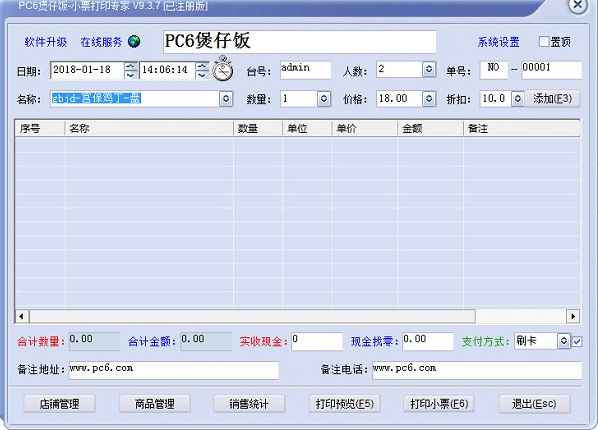The height and width of the screenshot is (430, 598).
Task: Click the 备注 column header
Action: click(x=522, y=129)
